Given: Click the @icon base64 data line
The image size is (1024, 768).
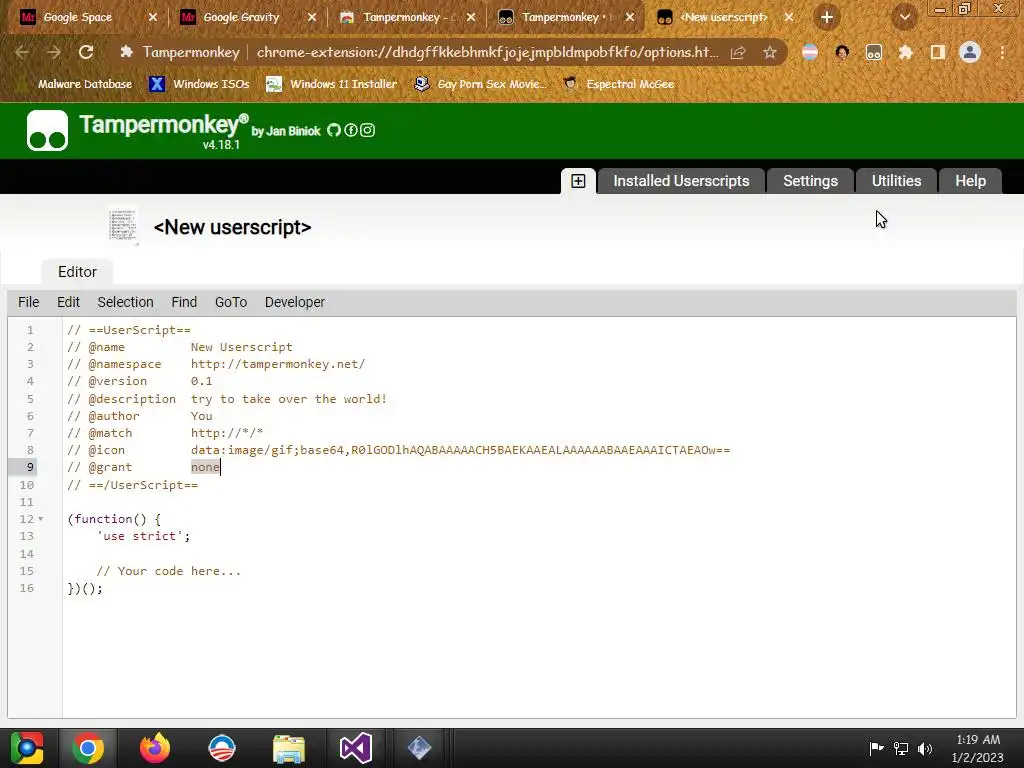Looking at the screenshot, I should 460,450.
